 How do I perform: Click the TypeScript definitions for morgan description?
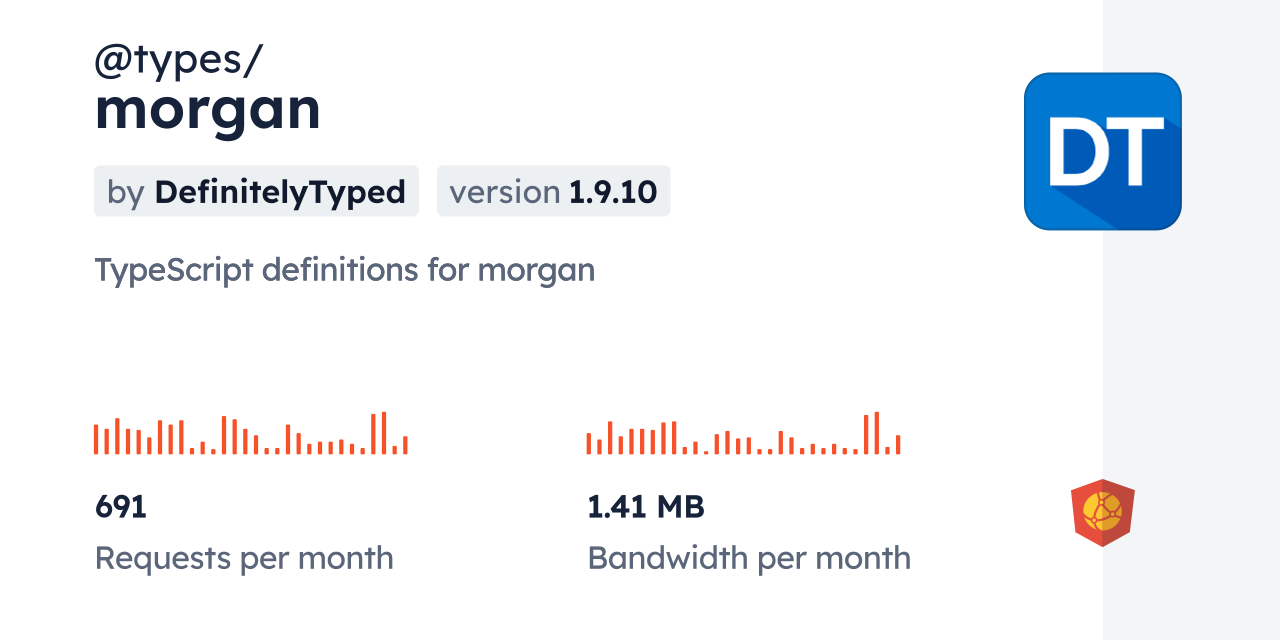click(344, 269)
